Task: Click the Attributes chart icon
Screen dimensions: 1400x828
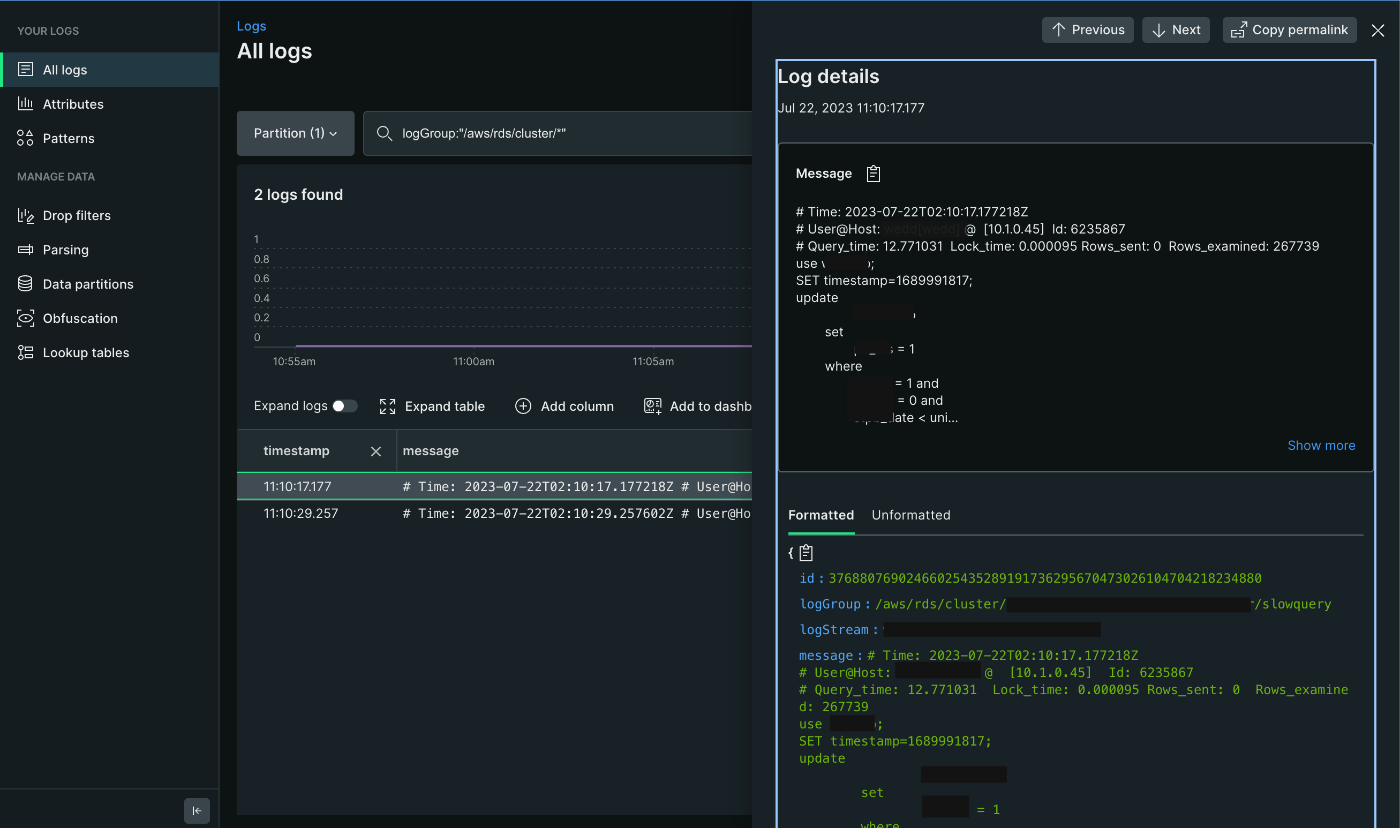Action: click(x=25, y=104)
